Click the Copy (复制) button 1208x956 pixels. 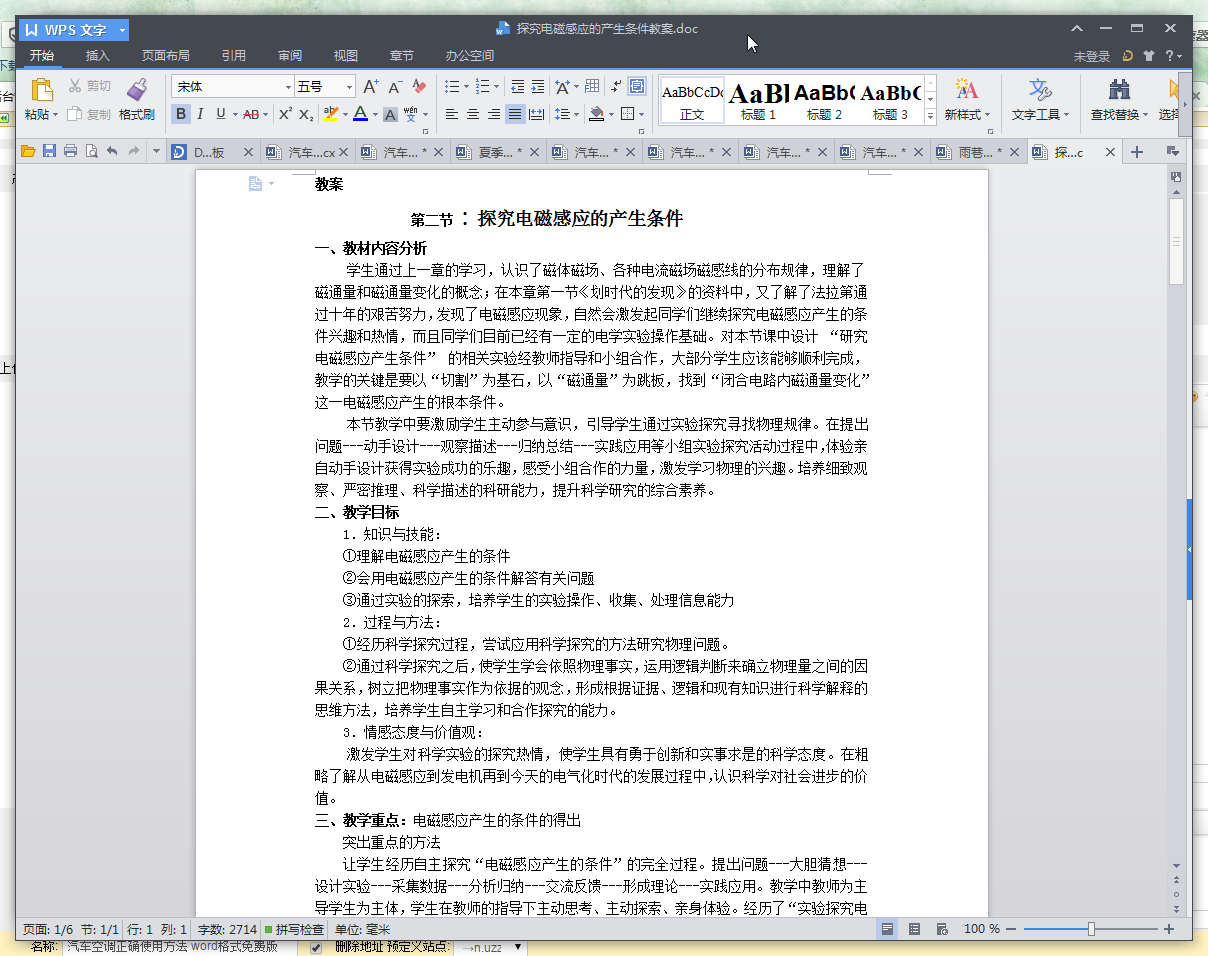(89, 114)
